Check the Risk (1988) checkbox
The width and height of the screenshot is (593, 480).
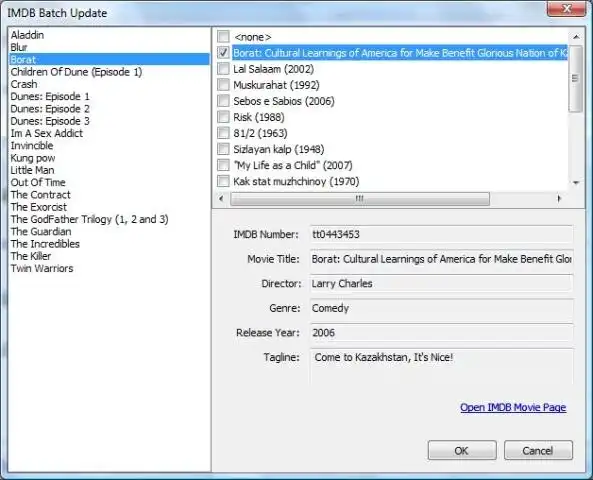click(223, 117)
